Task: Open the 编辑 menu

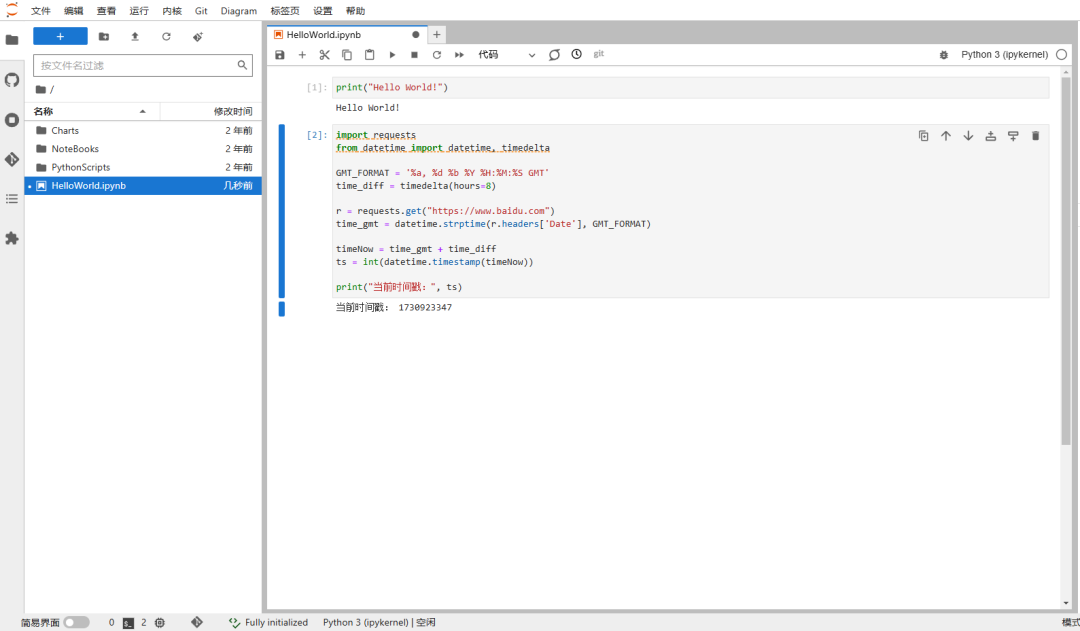Action: click(x=74, y=11)
